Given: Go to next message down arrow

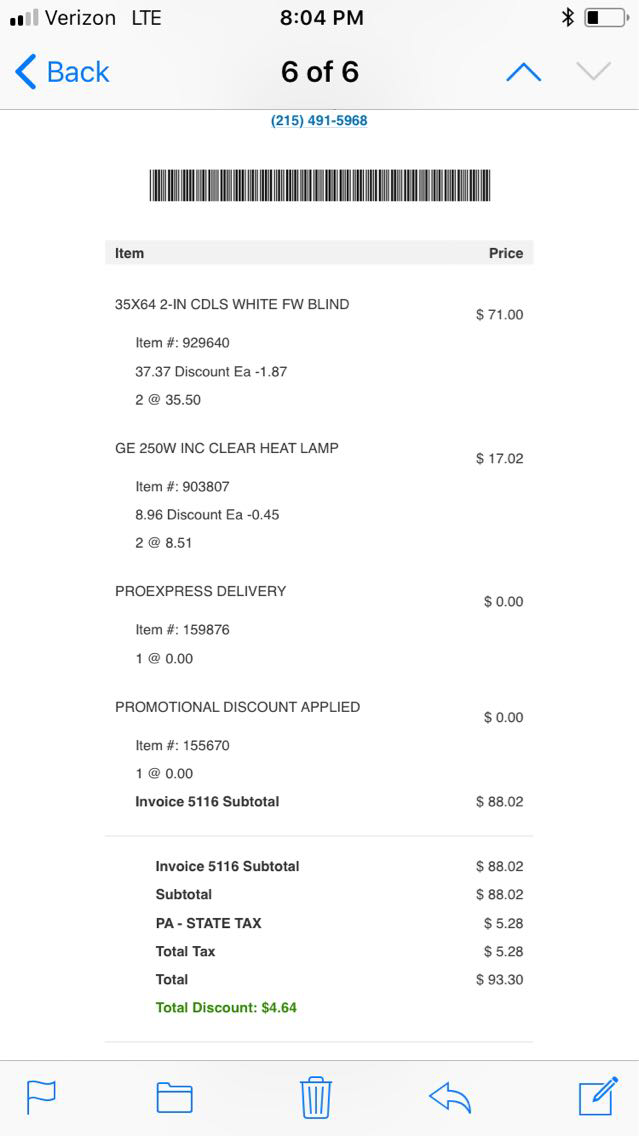Looking at the screenshot, I should tap(593, 72).
